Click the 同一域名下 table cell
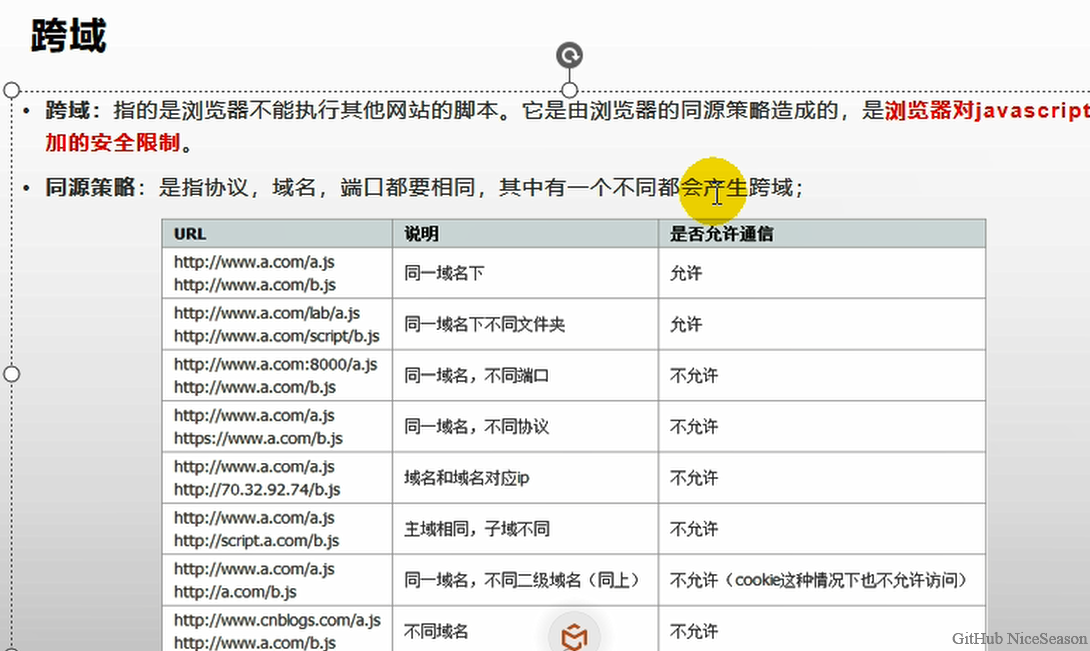The height and width of the screenshot is (651, 1090). pyautogui.click(x=444, y=273)
